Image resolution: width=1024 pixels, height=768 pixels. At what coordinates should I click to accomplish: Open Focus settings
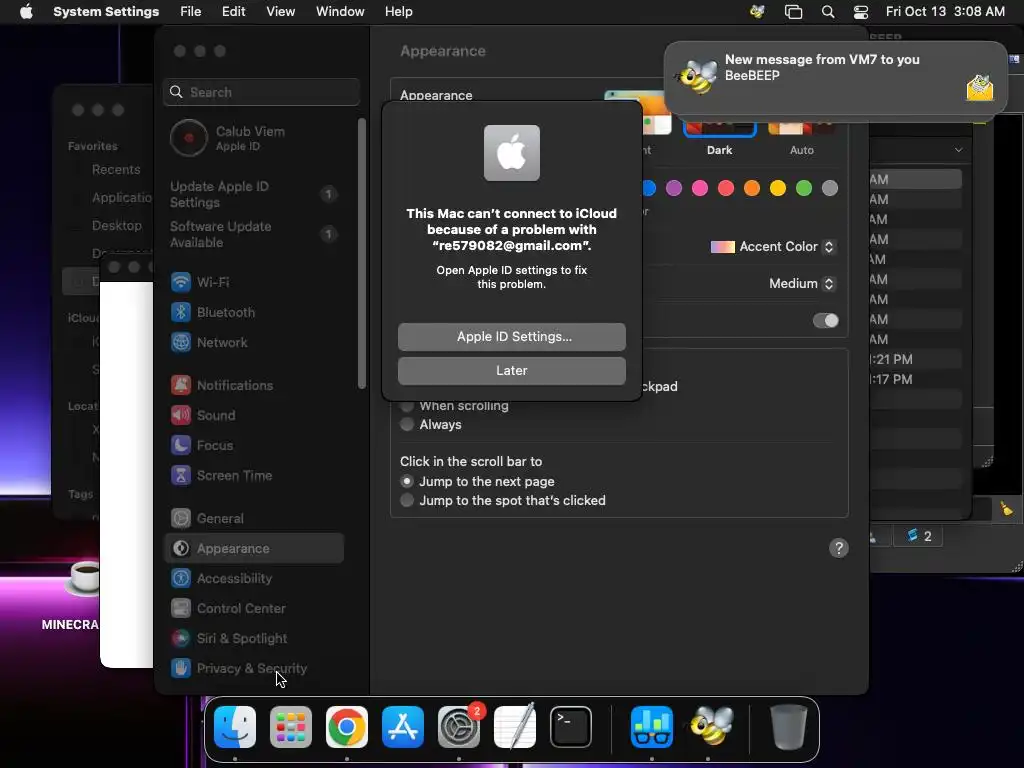[x=255, y=445]
